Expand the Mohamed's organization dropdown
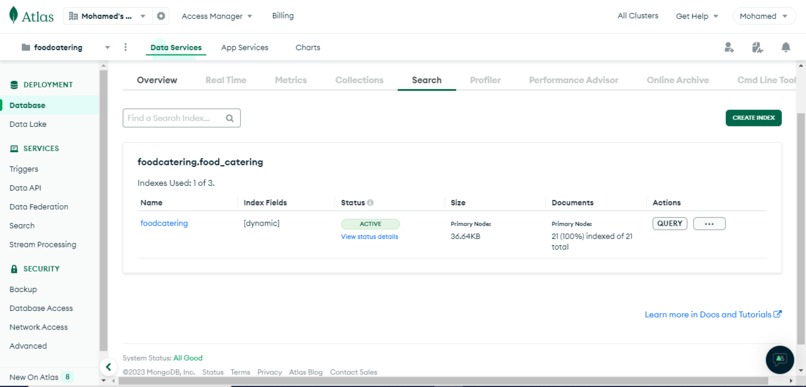The height and width of the screenshot is (387, 806). pos(143,16)
